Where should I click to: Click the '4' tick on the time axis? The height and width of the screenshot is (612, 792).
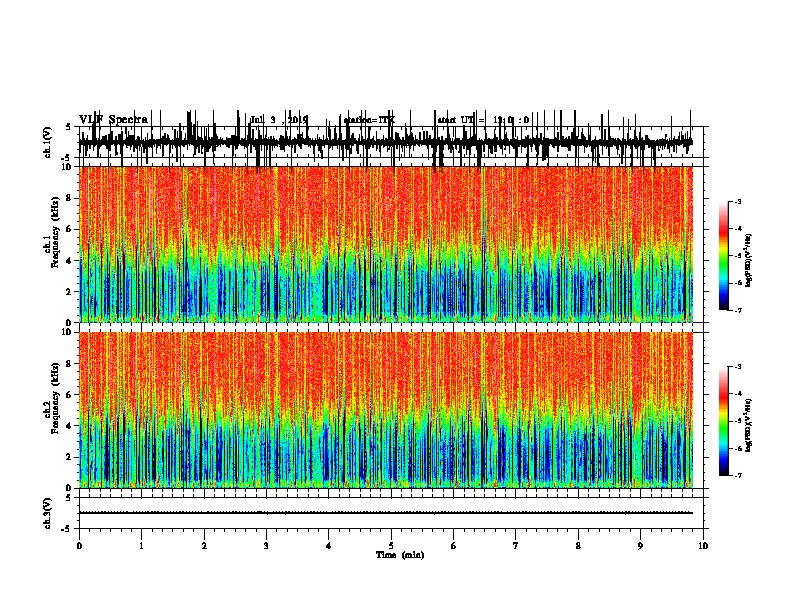point(329,546)
